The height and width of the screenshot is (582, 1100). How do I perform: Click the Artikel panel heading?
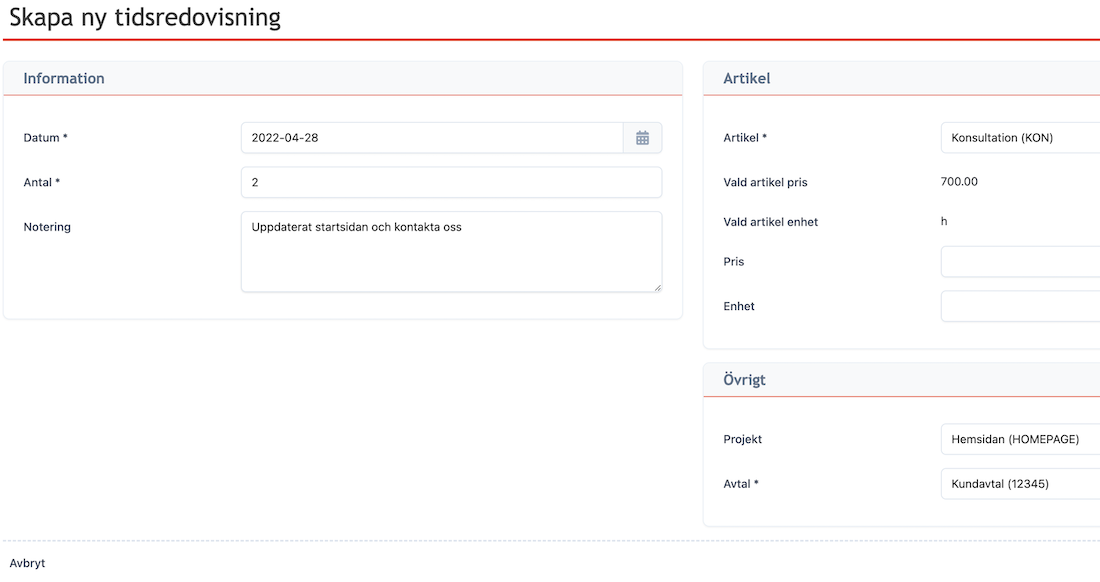tap(746, 79)
